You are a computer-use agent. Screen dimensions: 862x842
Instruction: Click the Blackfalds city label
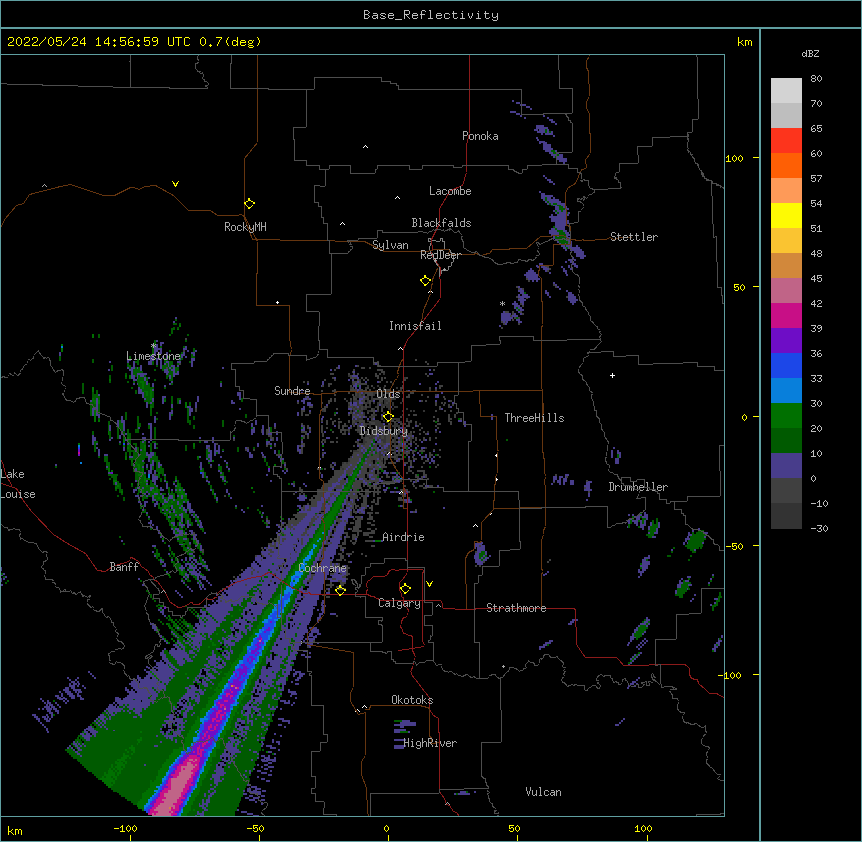[441, 223]
